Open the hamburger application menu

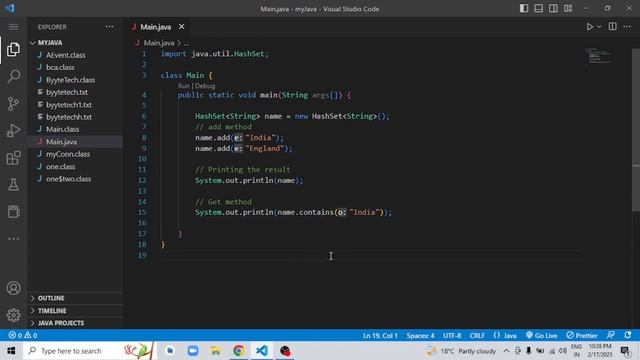coord(13,27)
